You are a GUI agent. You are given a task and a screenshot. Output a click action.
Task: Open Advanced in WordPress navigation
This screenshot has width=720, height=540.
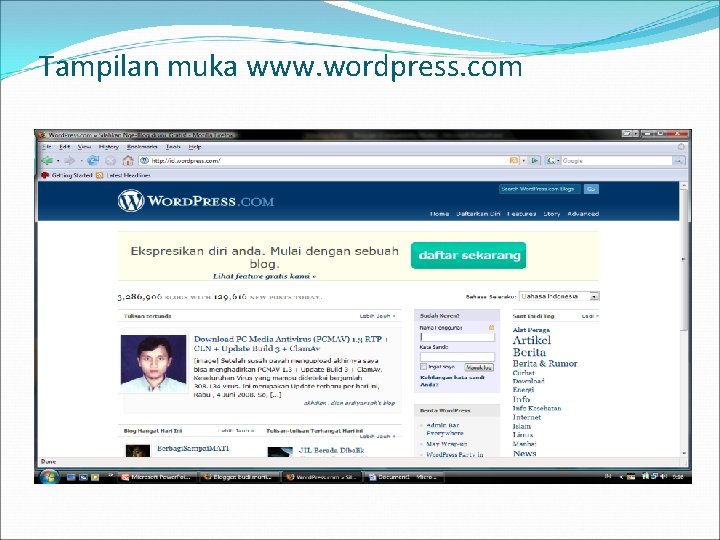[583, 214]
